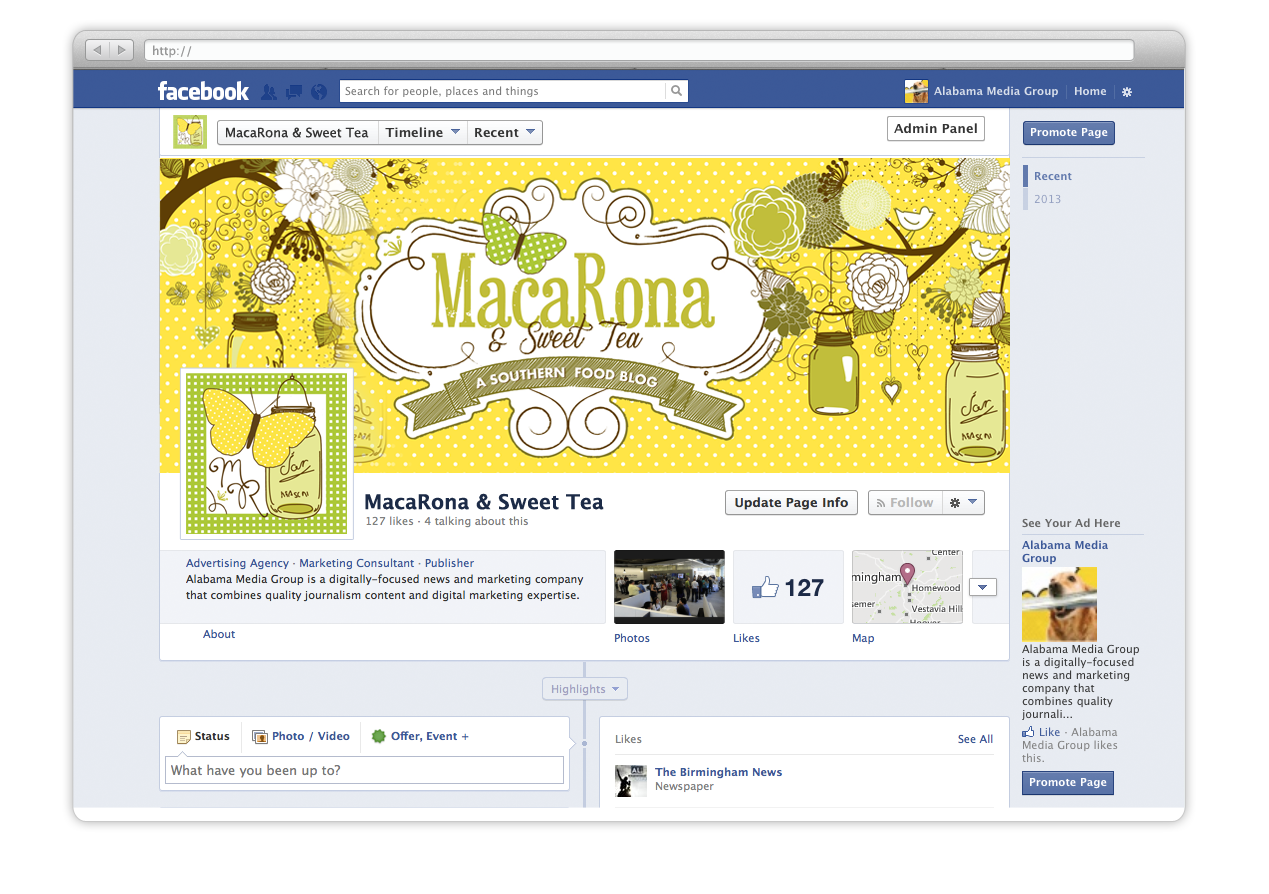Screen dimensions: 1269x894
Task: Open friend requests icon
Action: [268, 92]
